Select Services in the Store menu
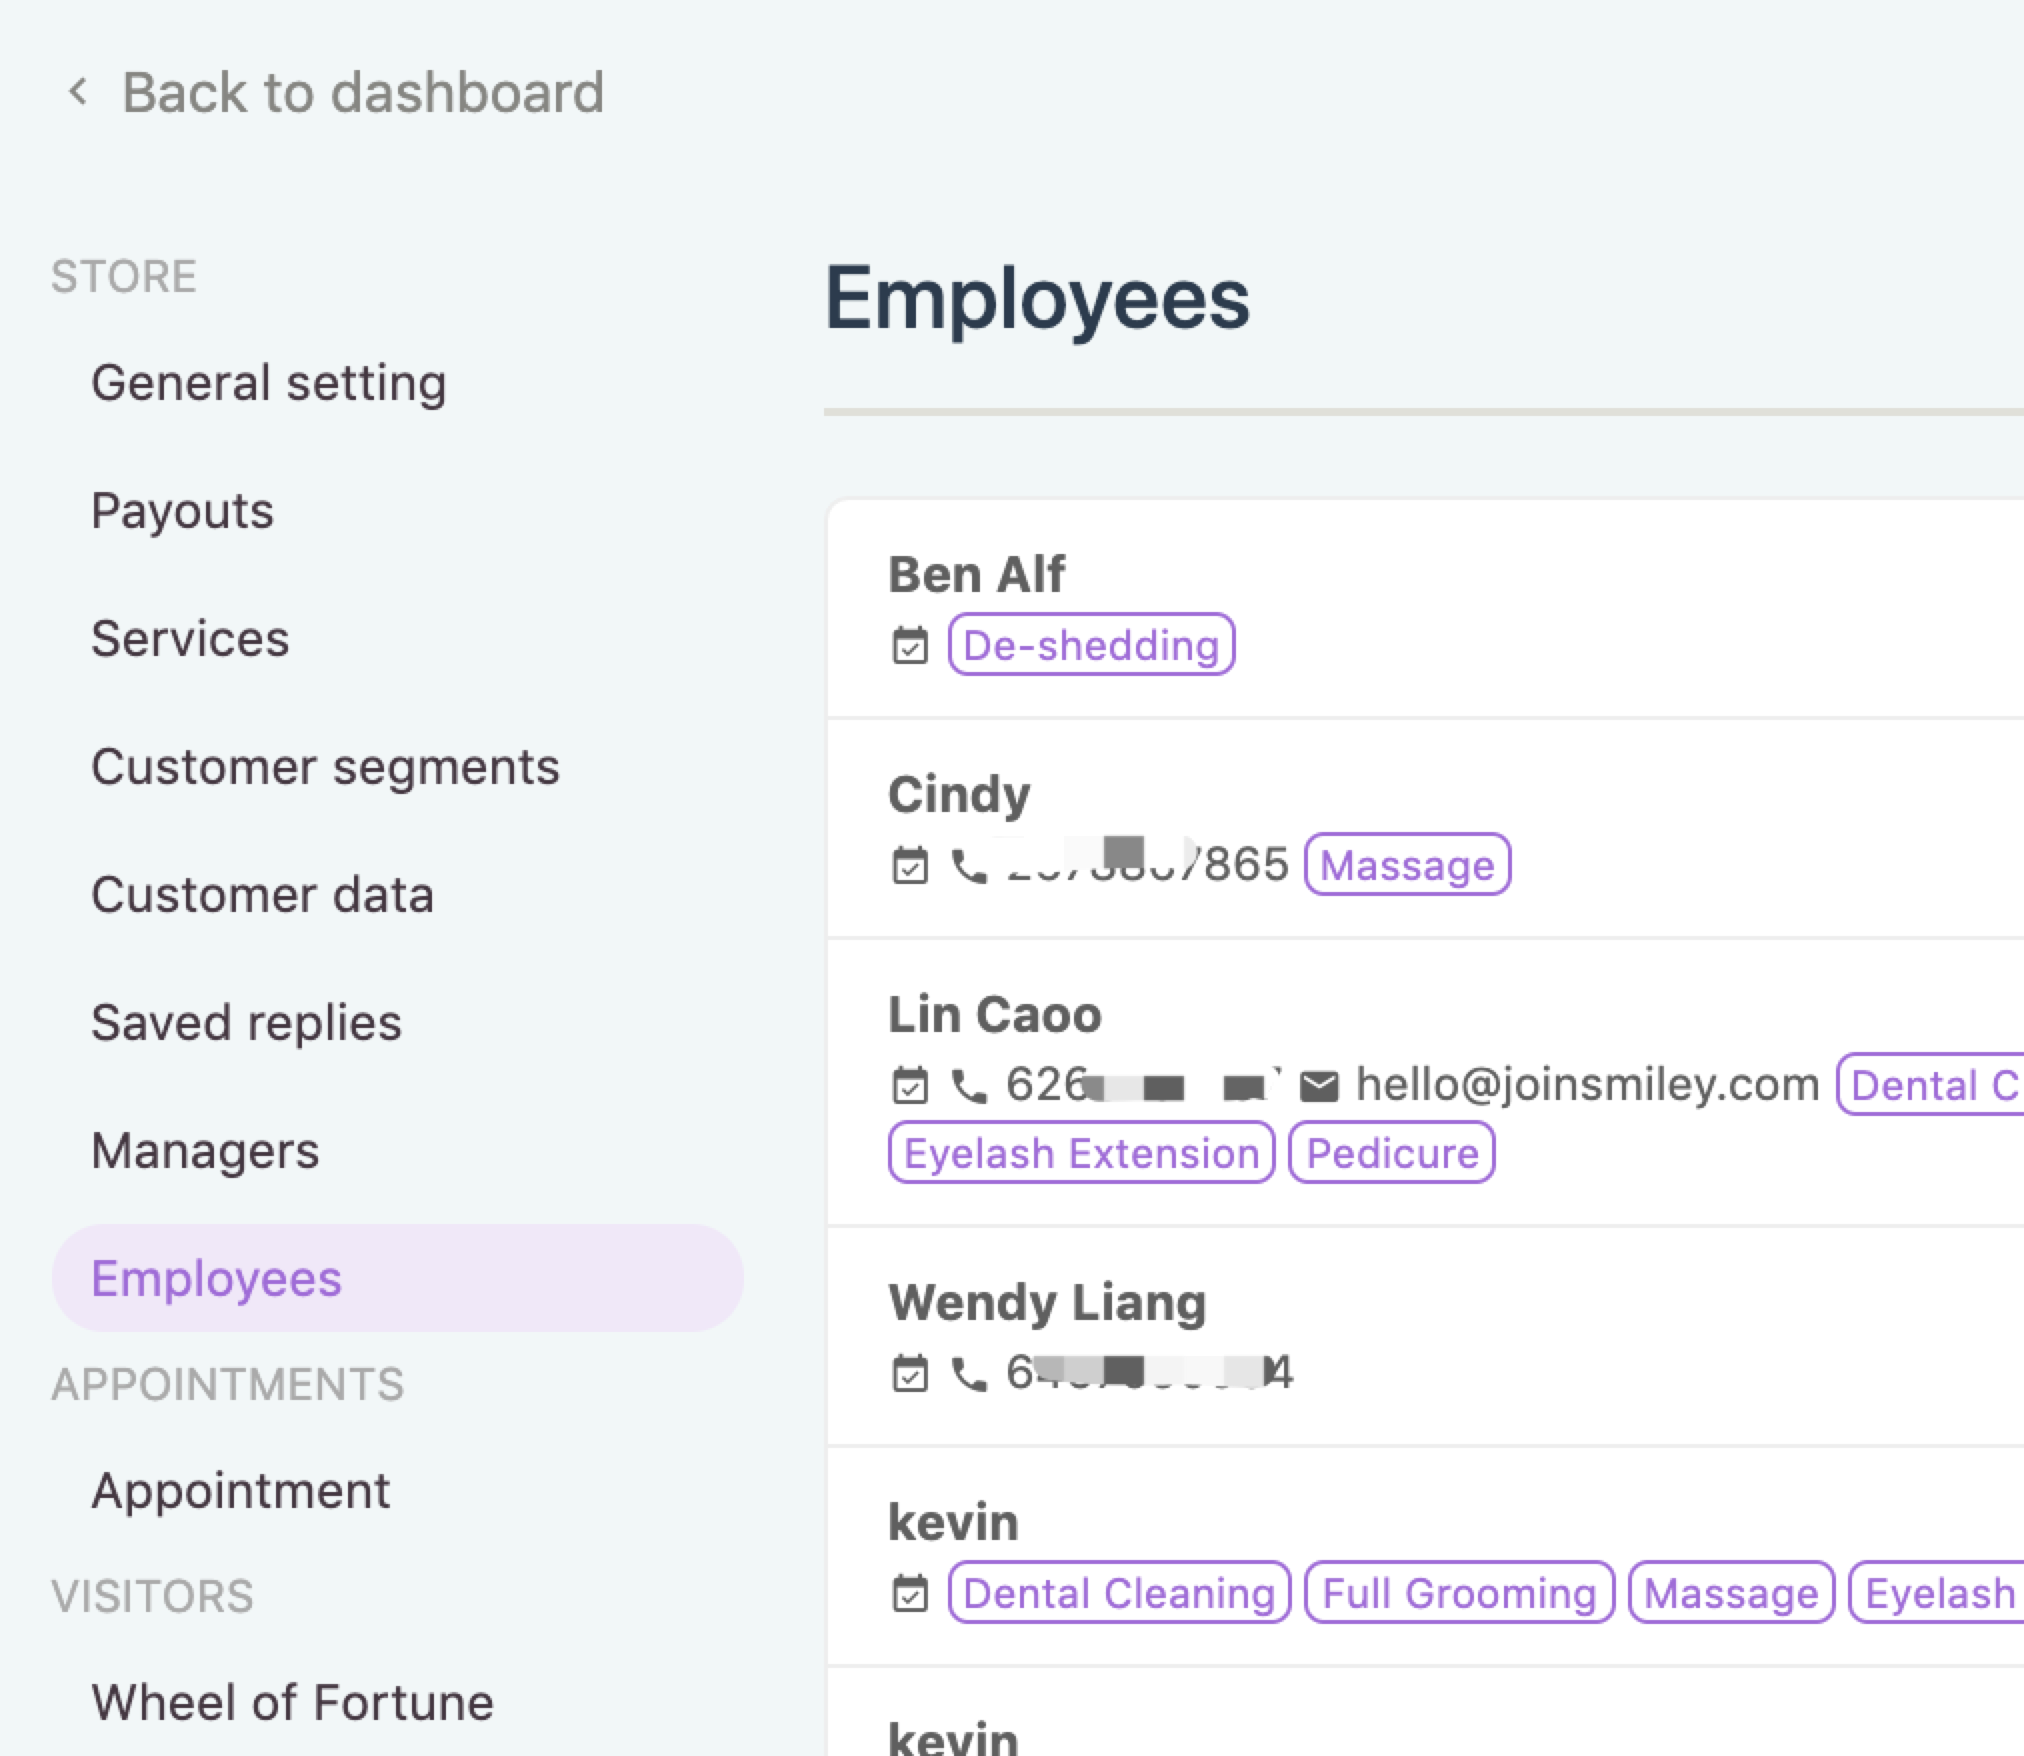This screenshot has height=1756, width=2024. (x=190, y=639)
